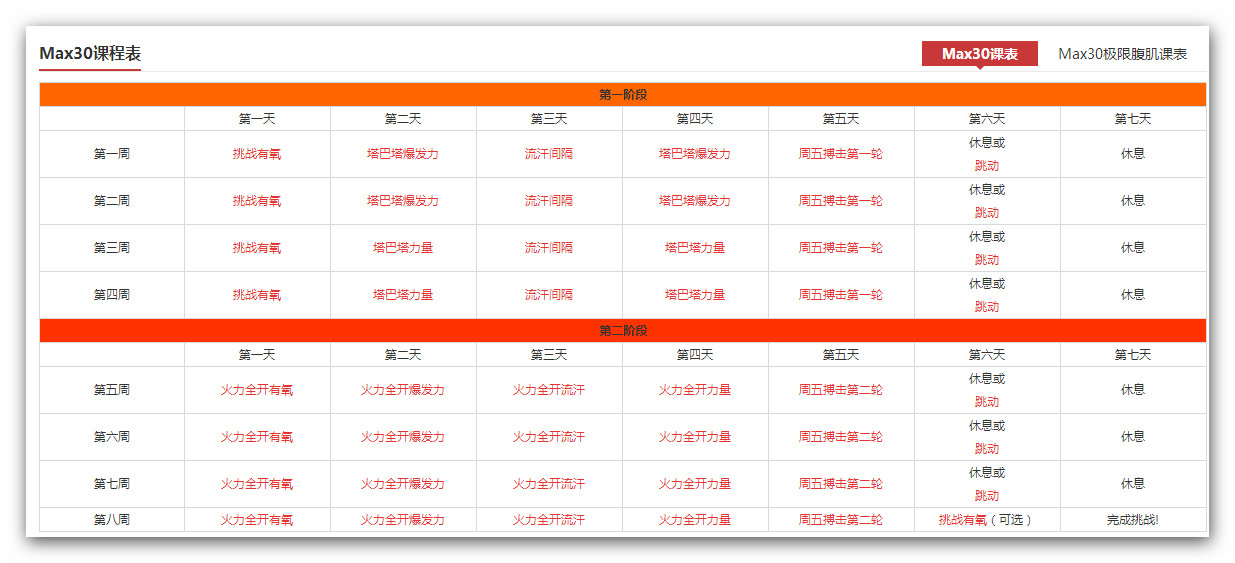Open 火力全开爆发力 in the 第六周 row

tap(403, 437)
